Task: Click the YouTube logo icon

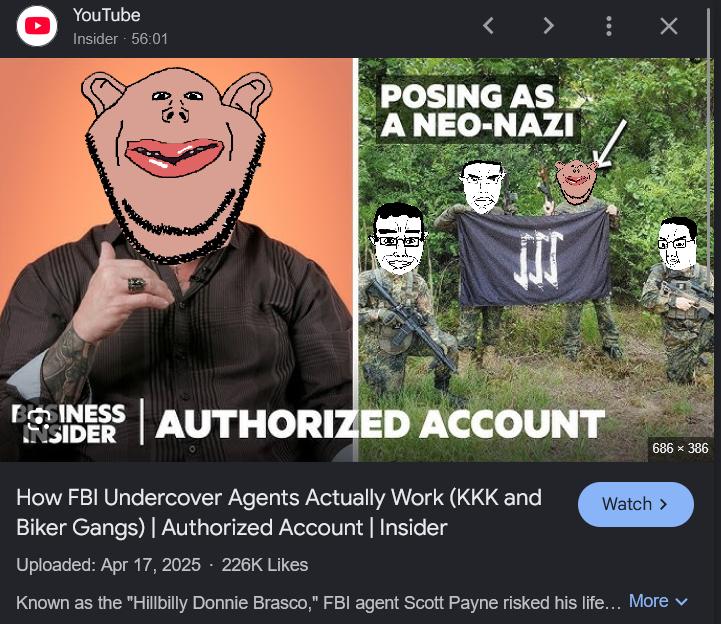Action: coord(37,26)
